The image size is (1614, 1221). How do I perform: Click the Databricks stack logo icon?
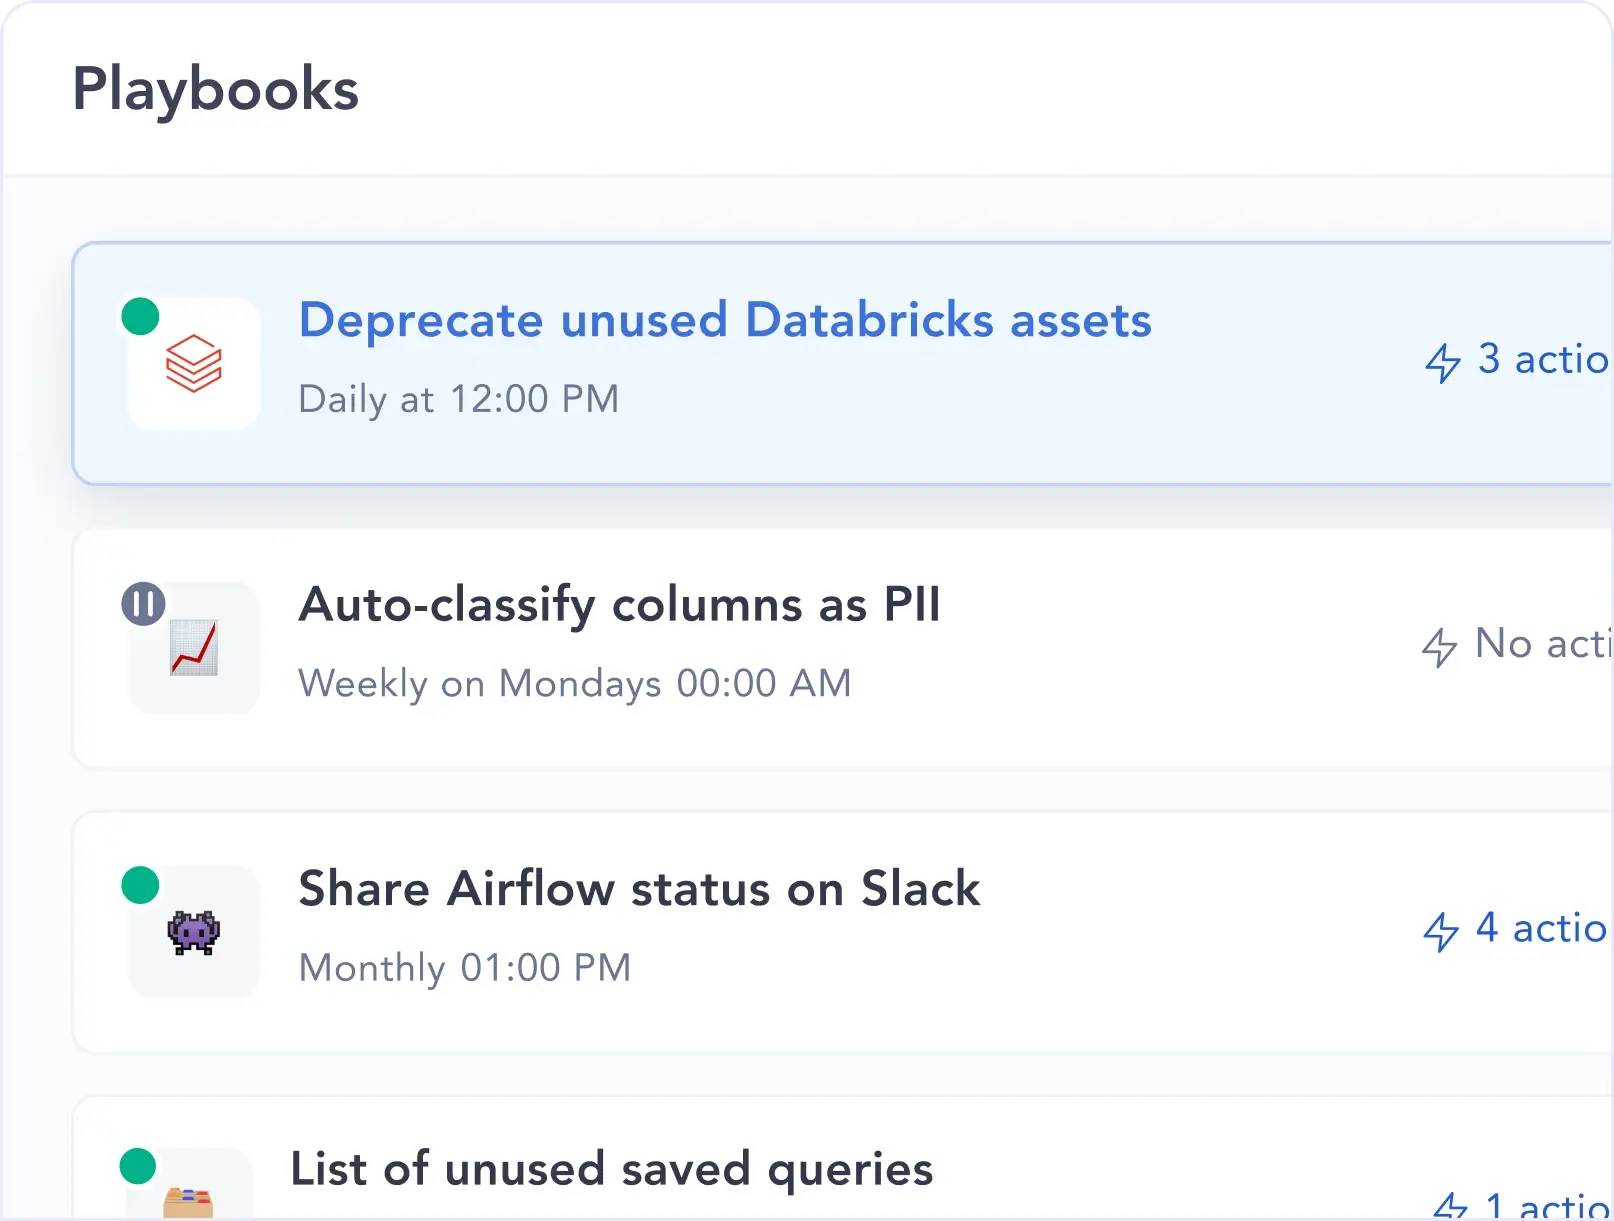pyautogui.click(x=194, y=364)
